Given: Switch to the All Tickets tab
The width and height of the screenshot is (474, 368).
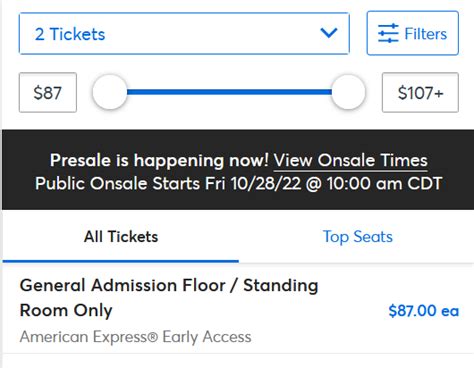Looking at the screenshot, I should click(121, 237).
